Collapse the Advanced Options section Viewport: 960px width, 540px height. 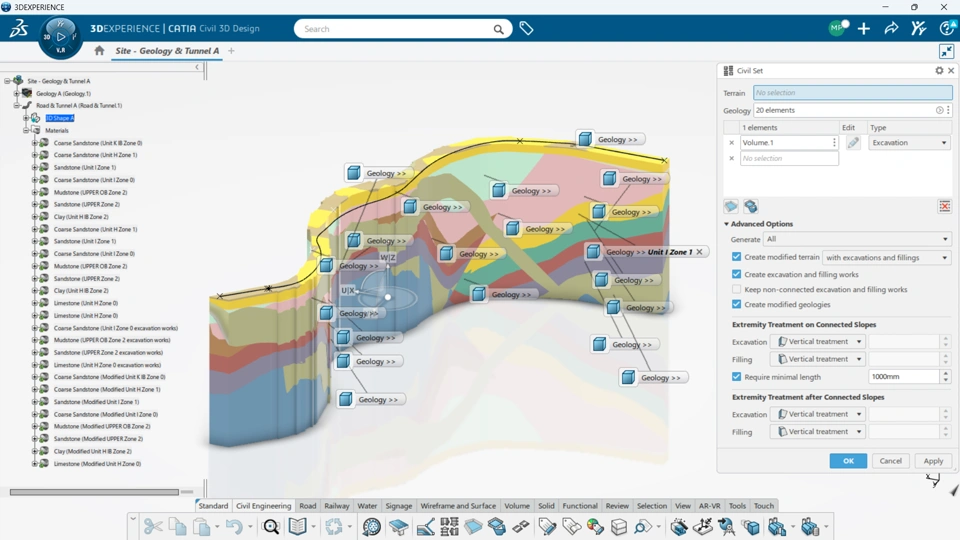(727, 224)
